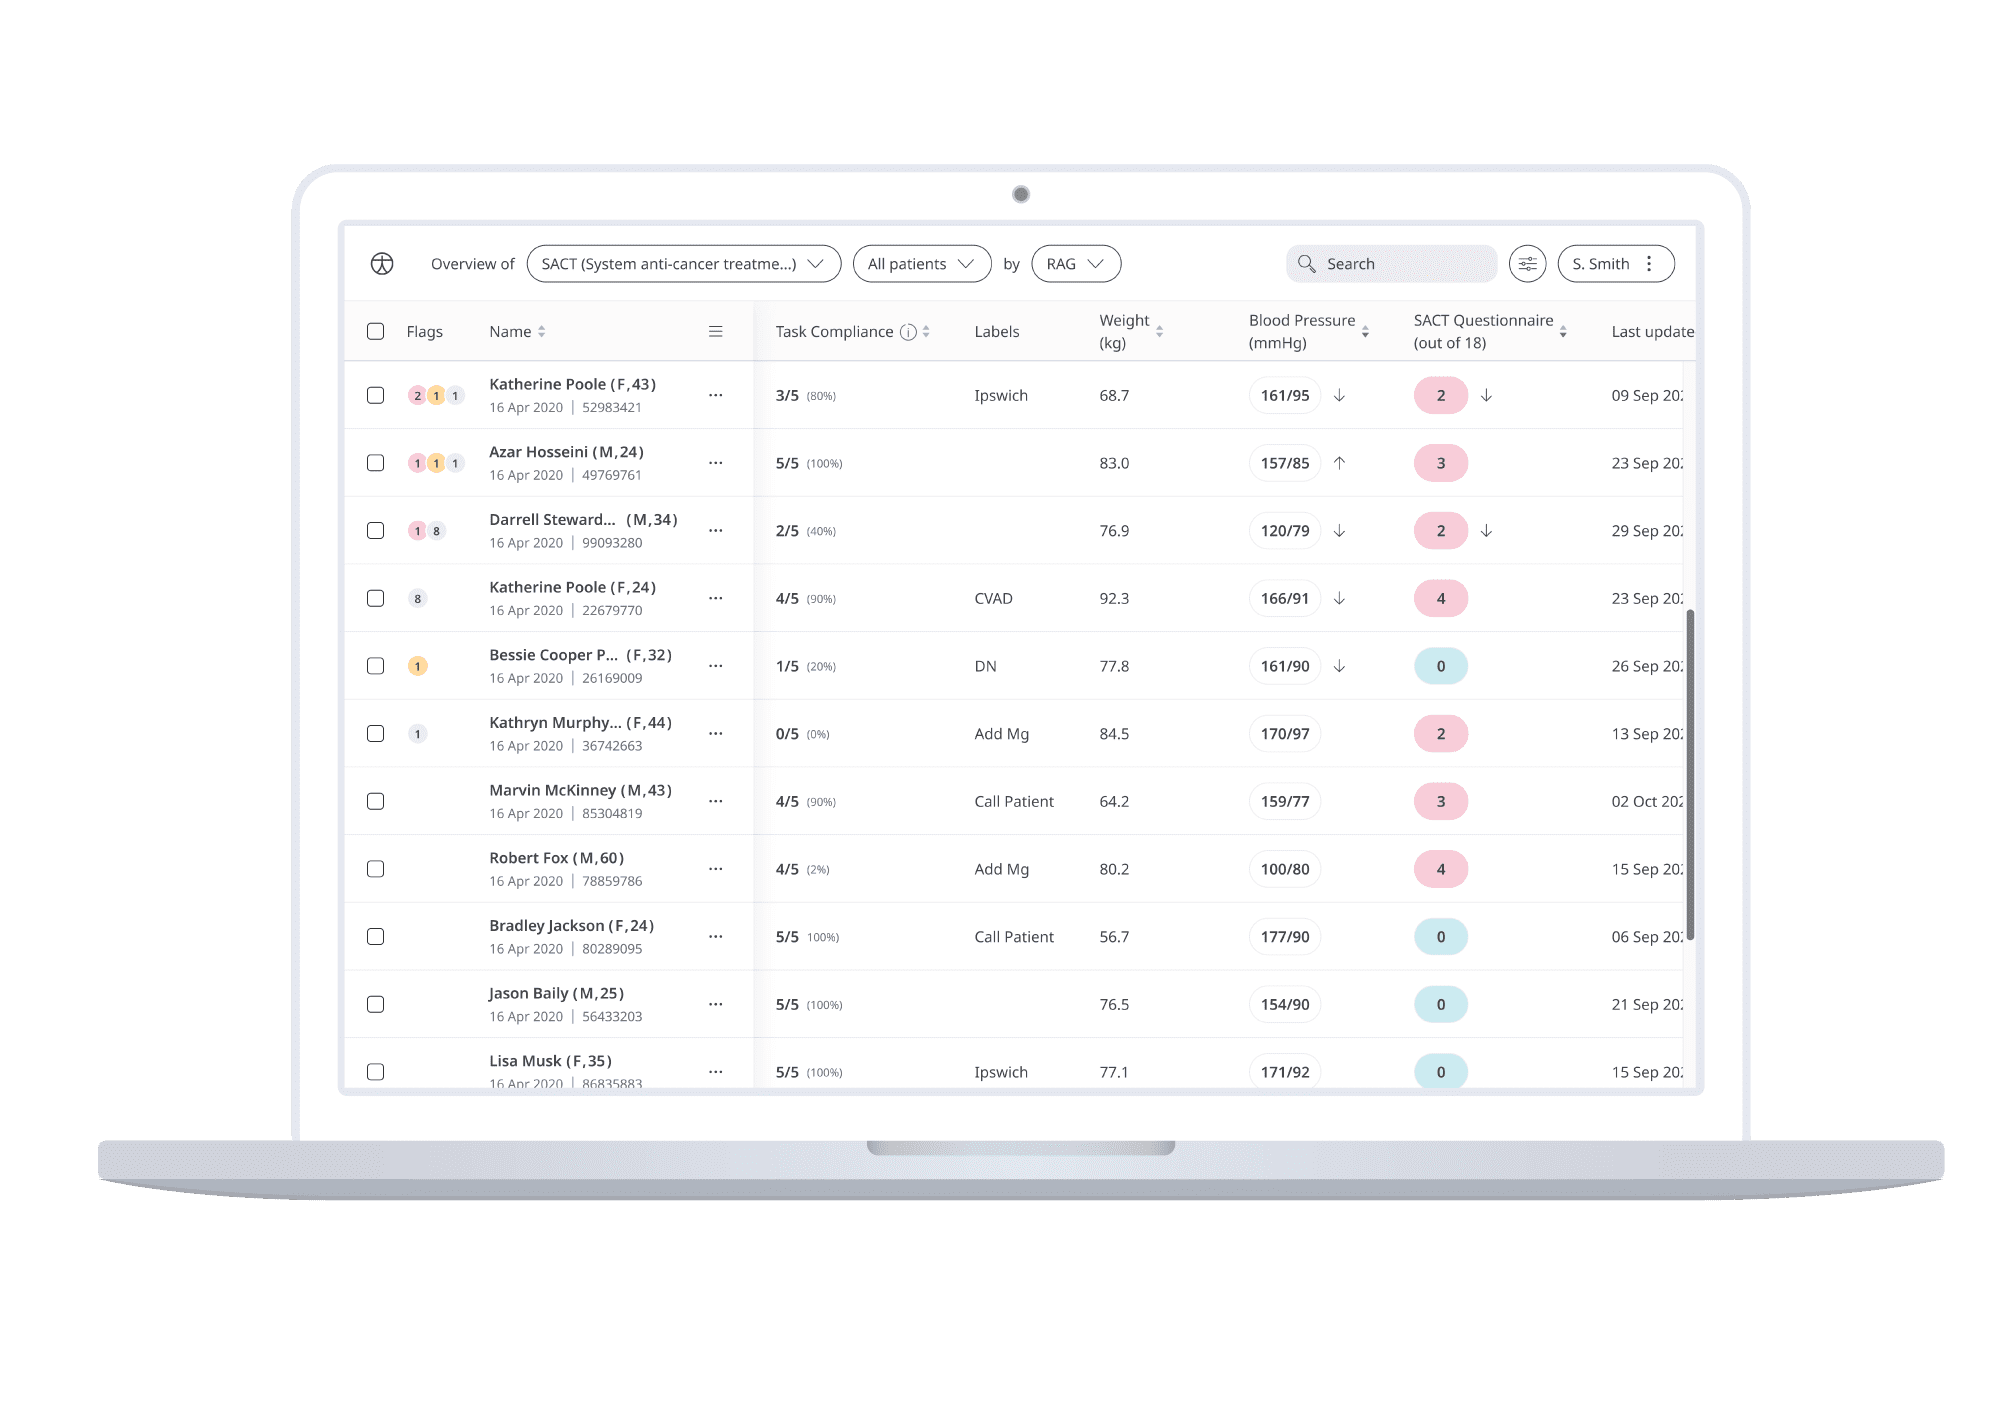Open the SACT treatment dropdown

tap(683, 263)
